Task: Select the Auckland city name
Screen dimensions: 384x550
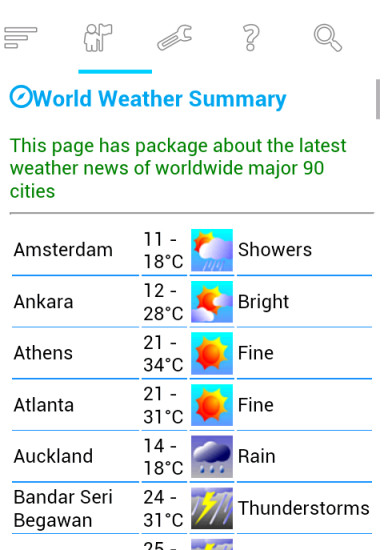Action: point(53,456)
